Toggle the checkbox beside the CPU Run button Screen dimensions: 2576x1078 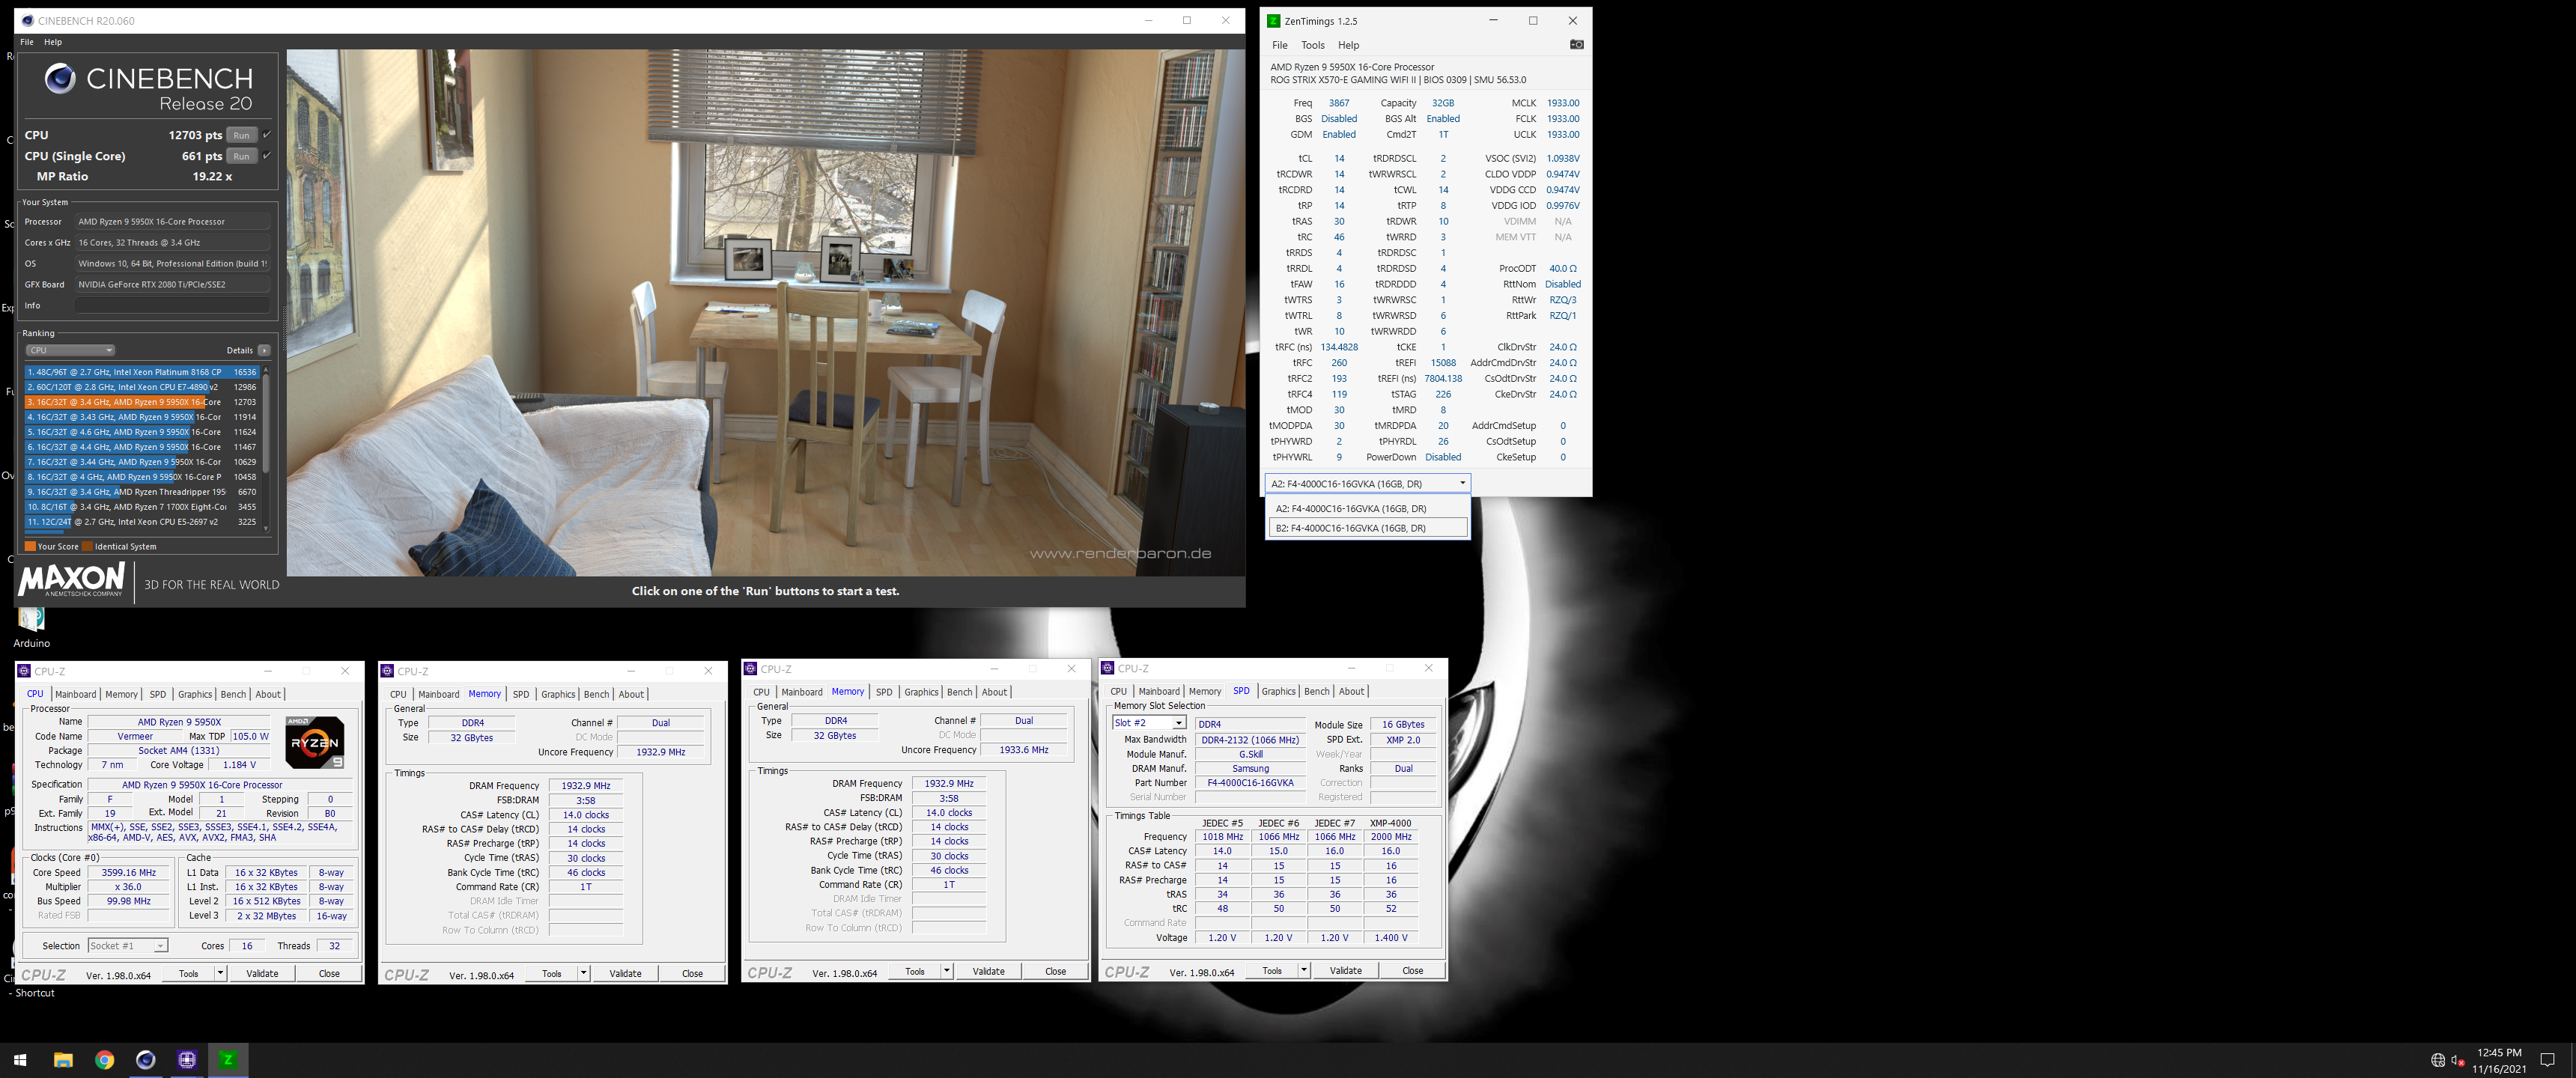click(x=267, y=134)
